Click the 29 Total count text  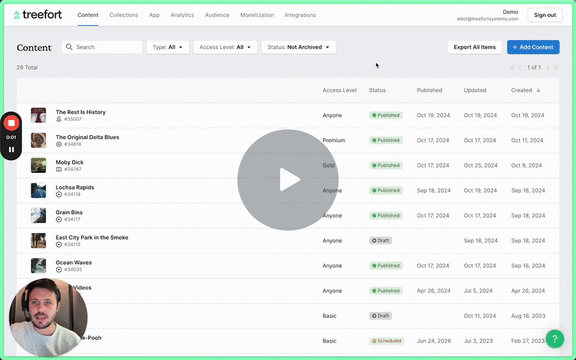coord(27,68)
